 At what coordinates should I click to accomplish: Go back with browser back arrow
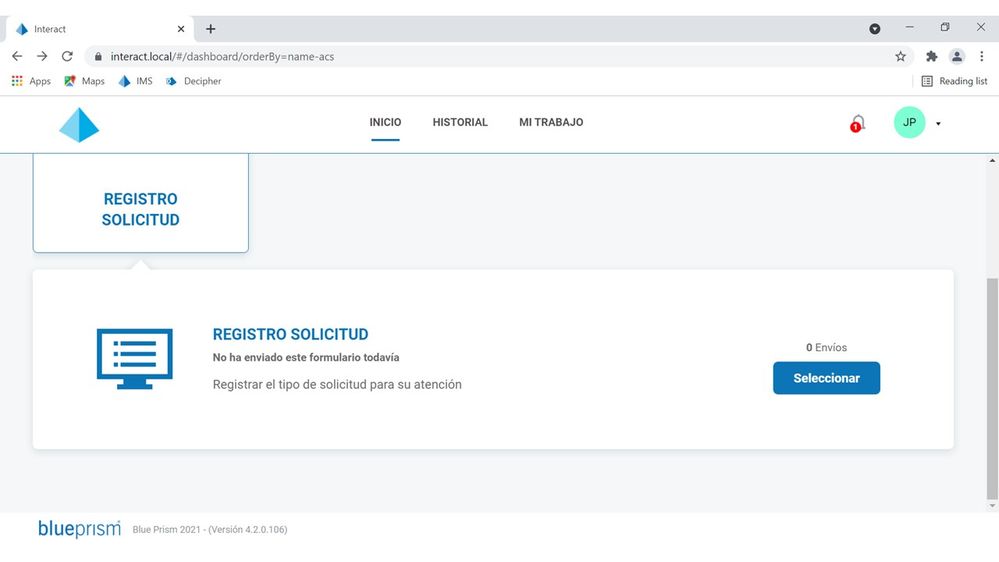coord(17,56)
